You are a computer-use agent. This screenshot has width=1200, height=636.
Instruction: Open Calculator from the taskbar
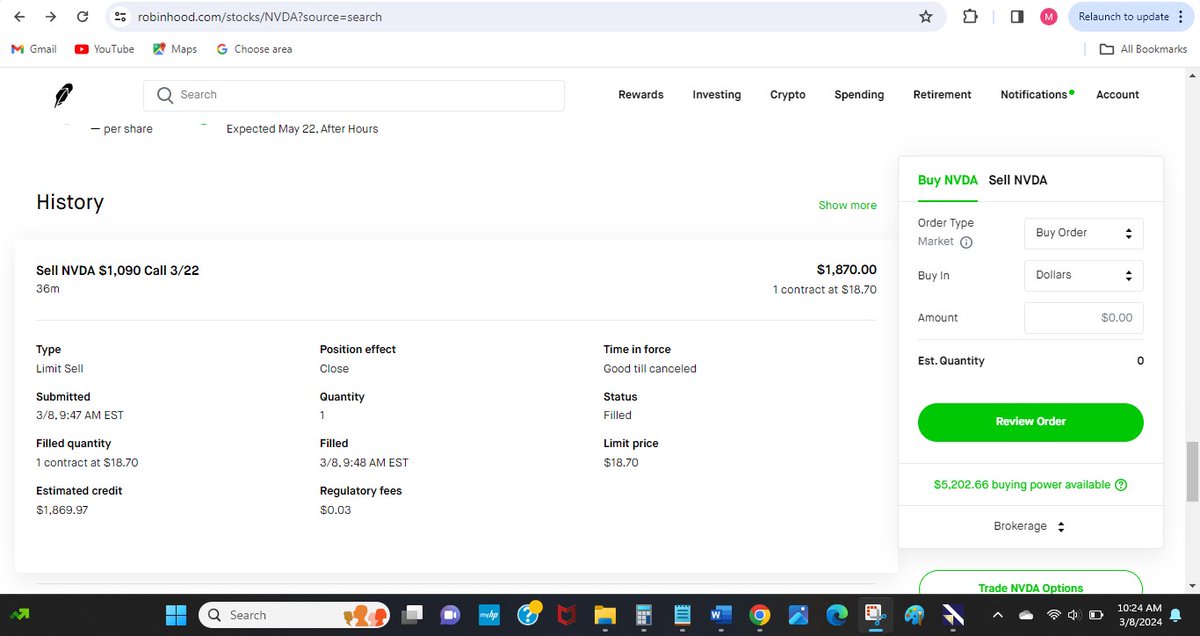coord(643,615)
